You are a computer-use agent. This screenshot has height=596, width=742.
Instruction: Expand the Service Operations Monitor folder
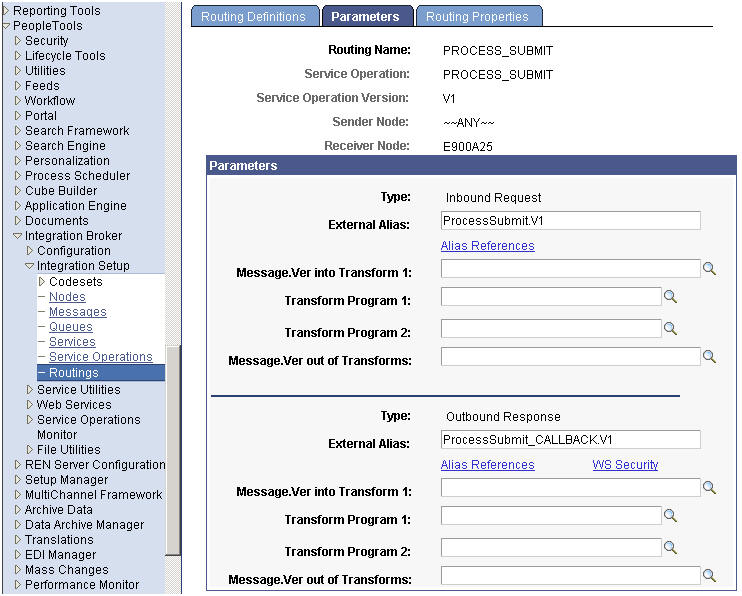coord(30,420)
